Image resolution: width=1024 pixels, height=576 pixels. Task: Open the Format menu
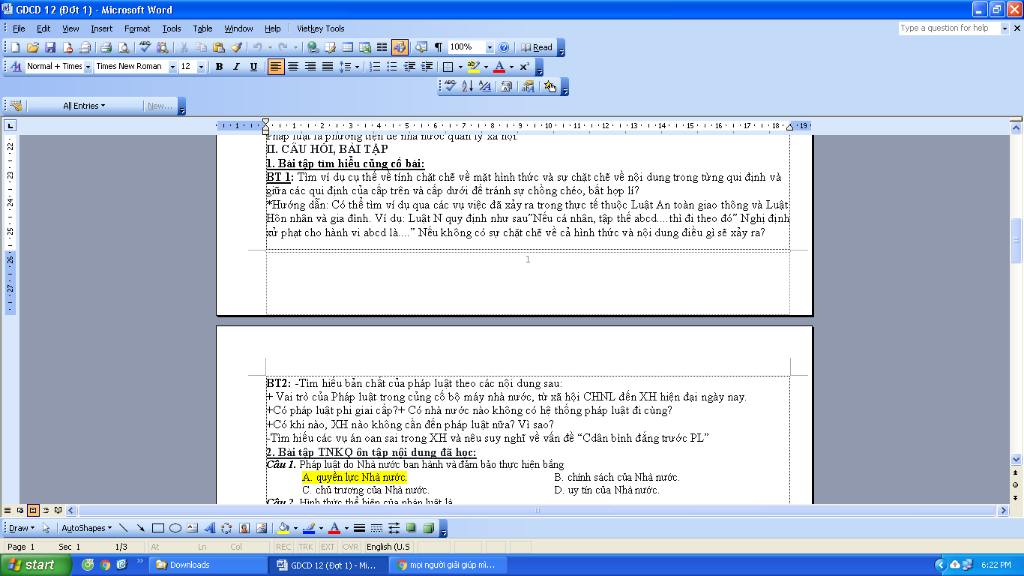(136, 29)
